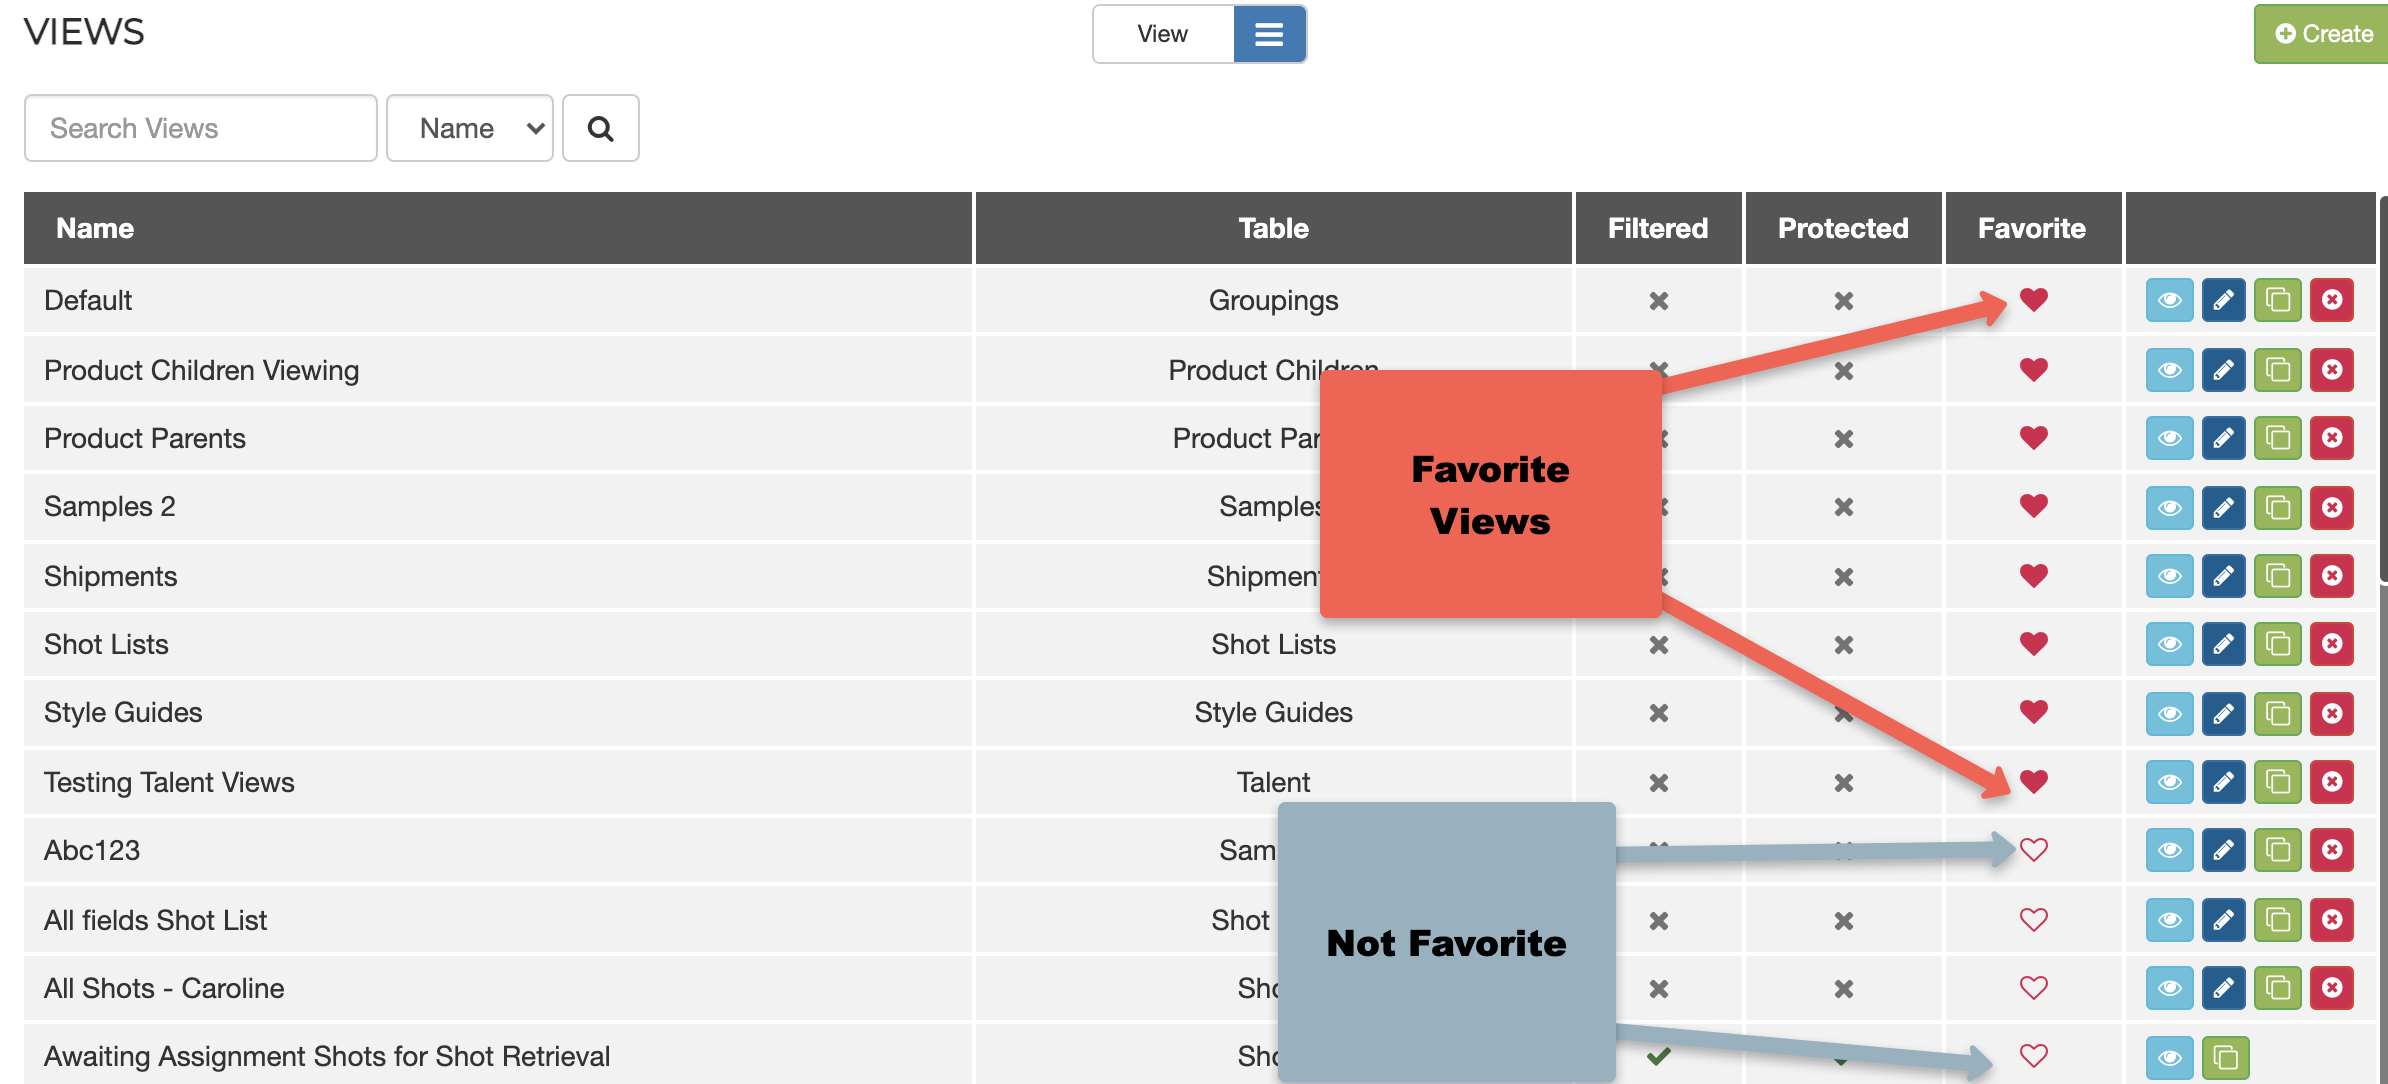Open the Name search-field dropdown
The image size is (2388, 1084).
(469, 128)
